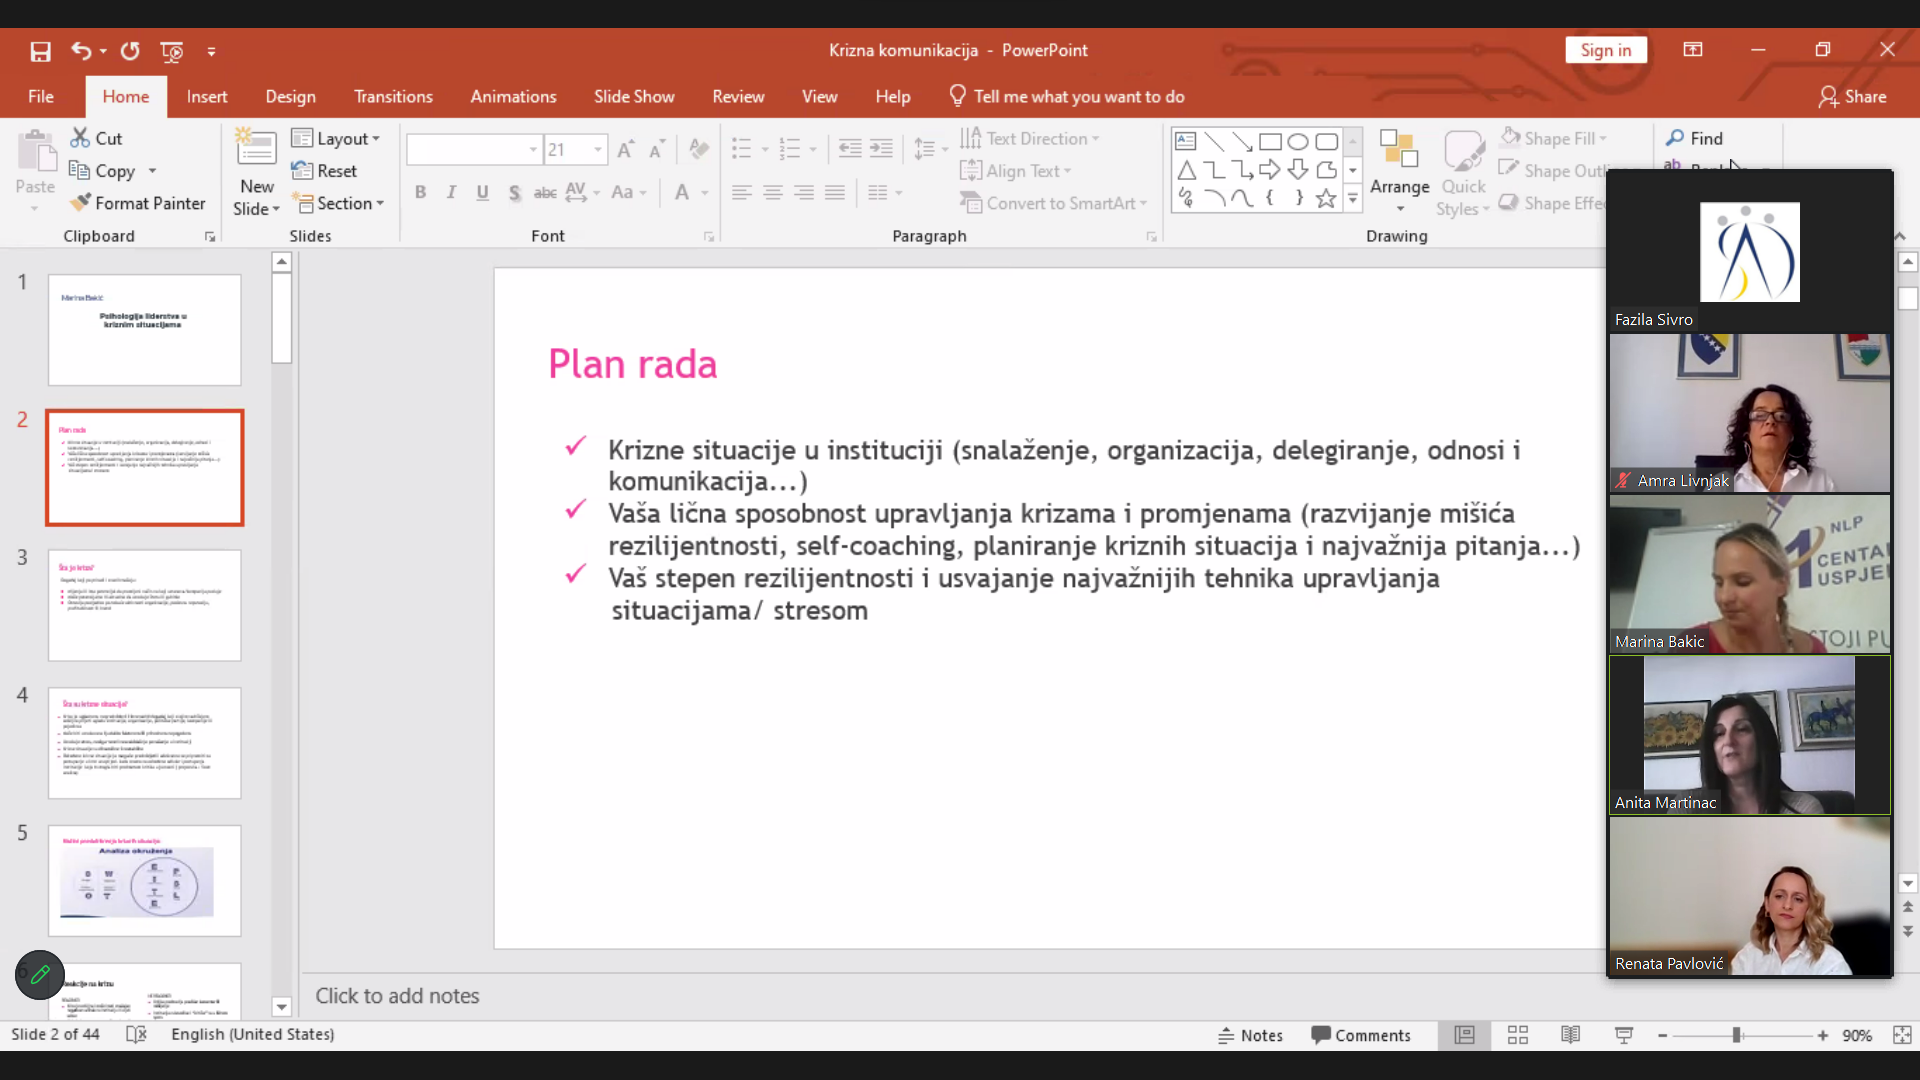Image resolution: width=1920 pixels, height=1080 pixels.
Task: Click the Sign in button
Action: pos(1606,50)
